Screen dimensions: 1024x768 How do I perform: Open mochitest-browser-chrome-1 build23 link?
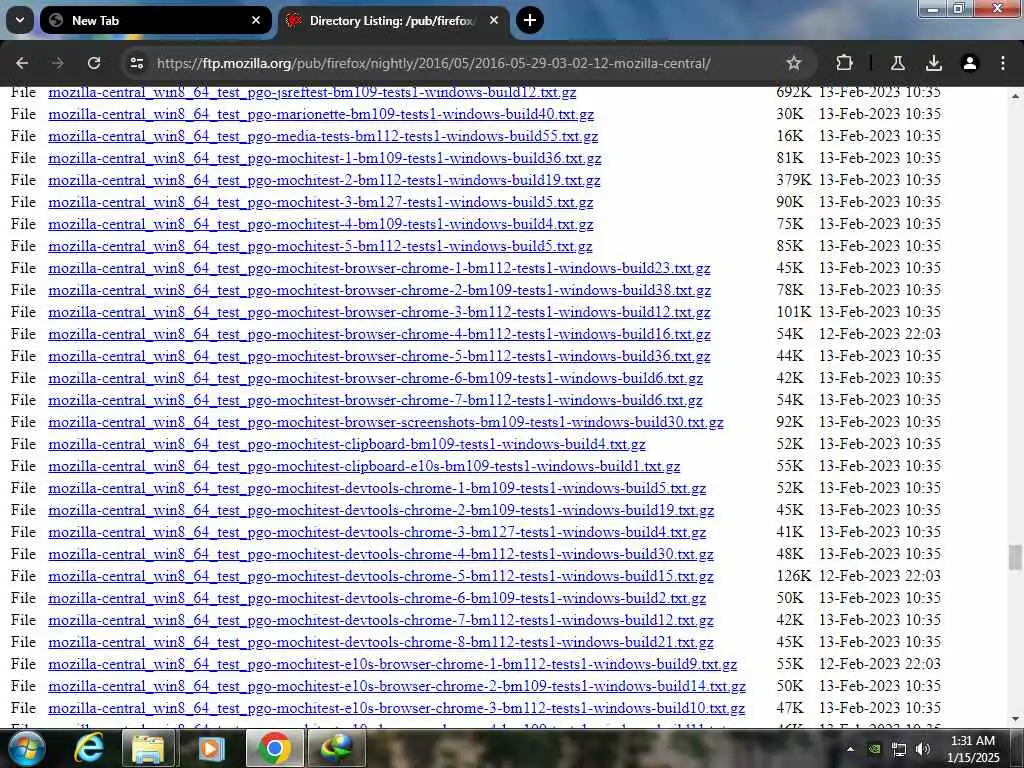379,268
